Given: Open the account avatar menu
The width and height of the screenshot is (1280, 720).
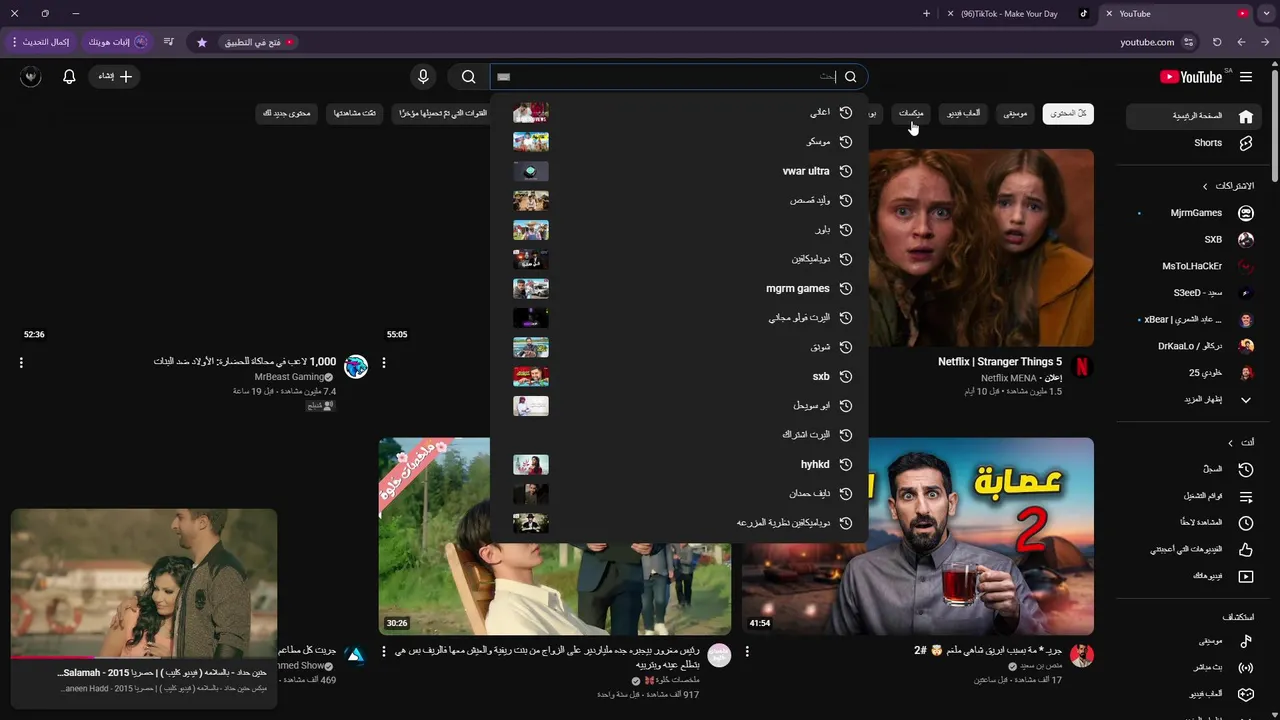Looking at the screenshot, I should click(31, 77).
